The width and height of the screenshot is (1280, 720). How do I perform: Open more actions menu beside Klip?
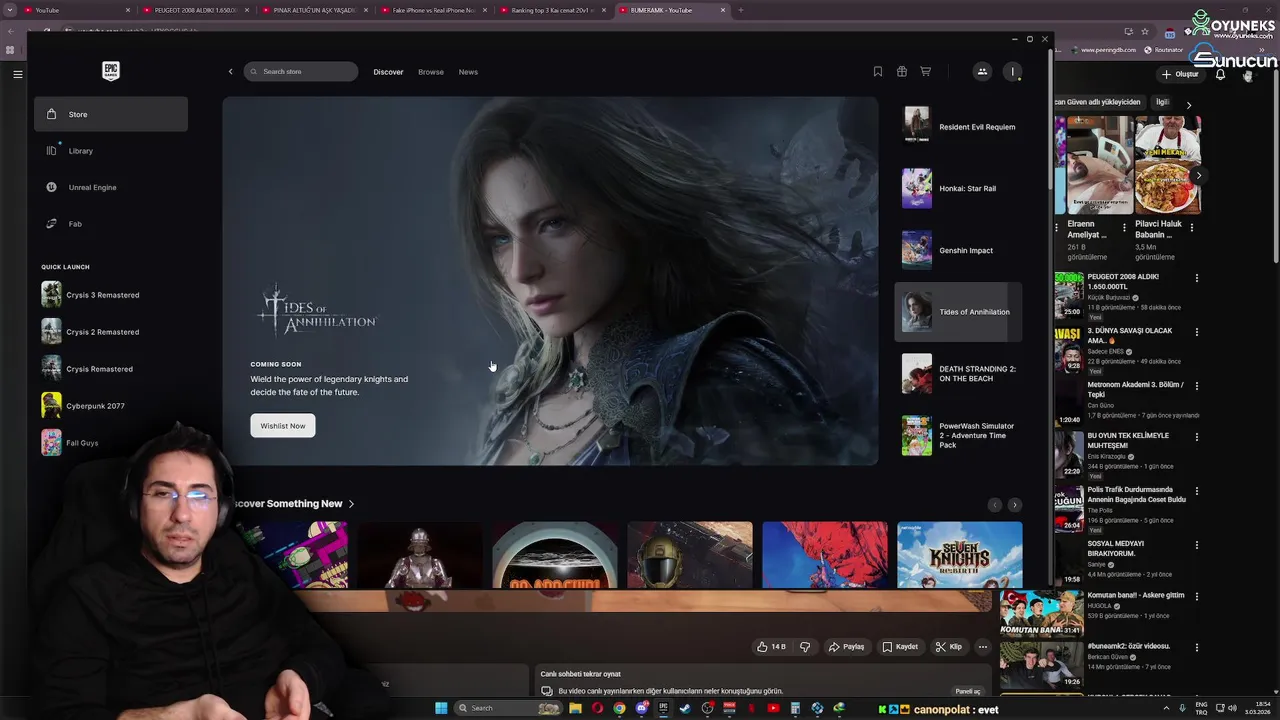[983, 647]
